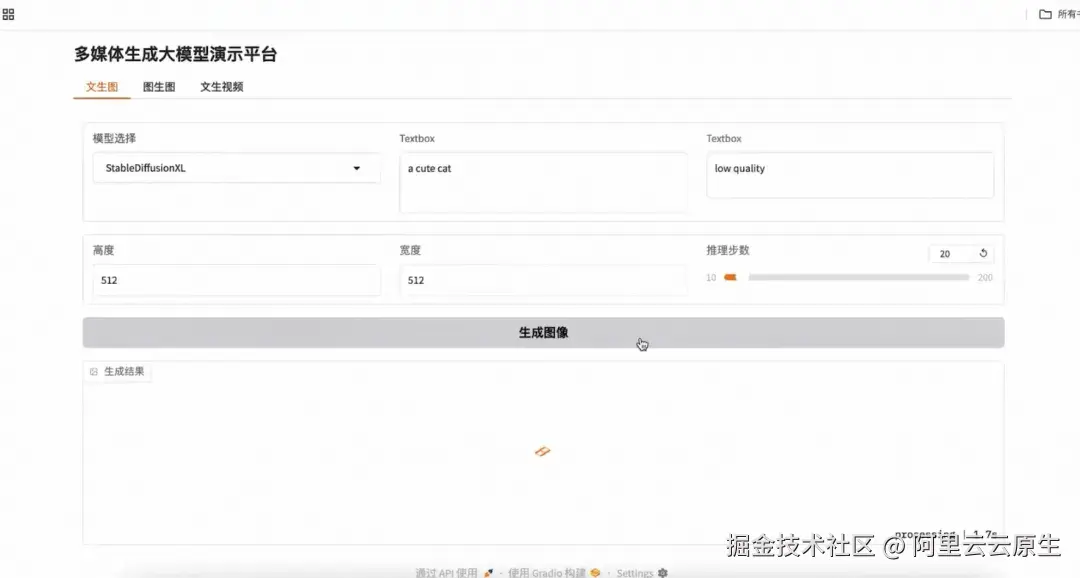Viewport: 1080px width, 578px height.
Task: Click the 生成图像 button
Action: point(543,331)
